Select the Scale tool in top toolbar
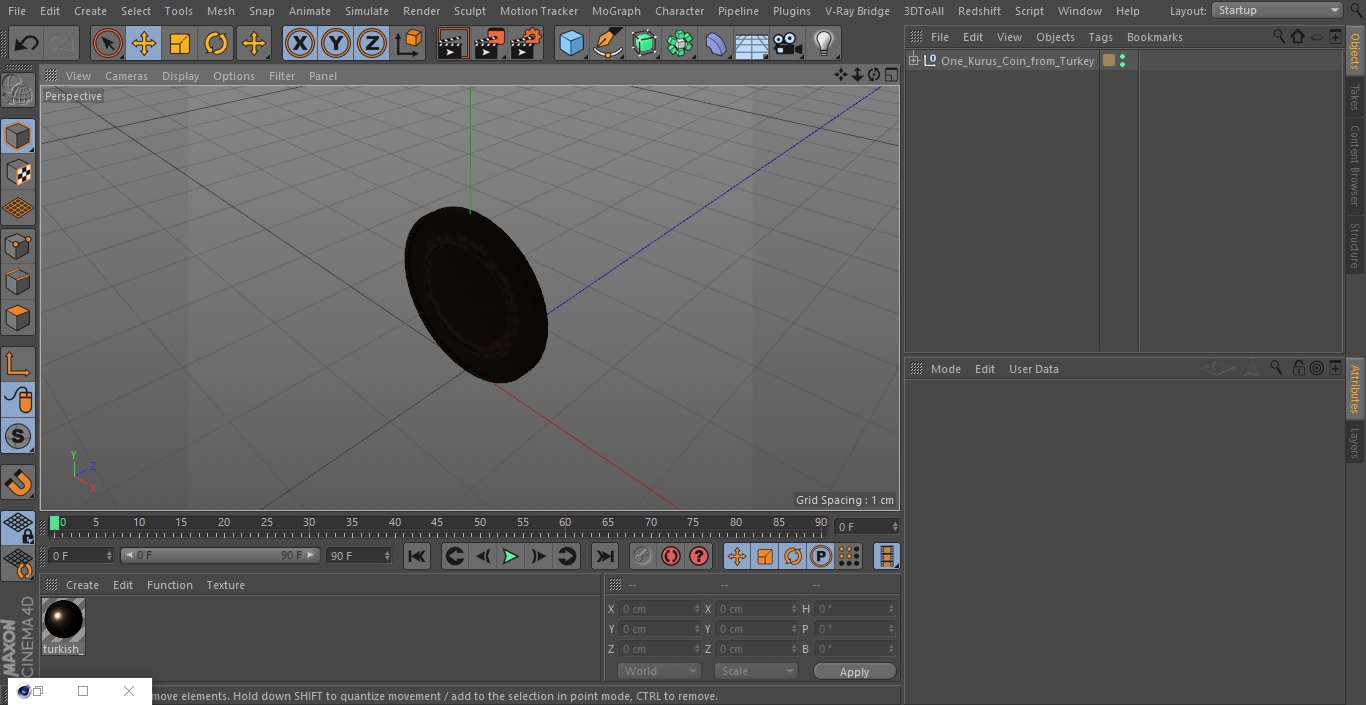This screenshot has height=705, width=1366. coord(180,44)
